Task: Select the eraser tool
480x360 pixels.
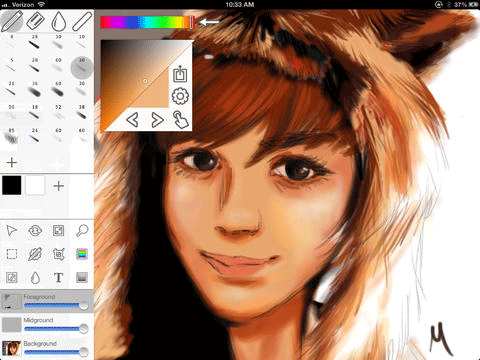Action: pos(35,21)
